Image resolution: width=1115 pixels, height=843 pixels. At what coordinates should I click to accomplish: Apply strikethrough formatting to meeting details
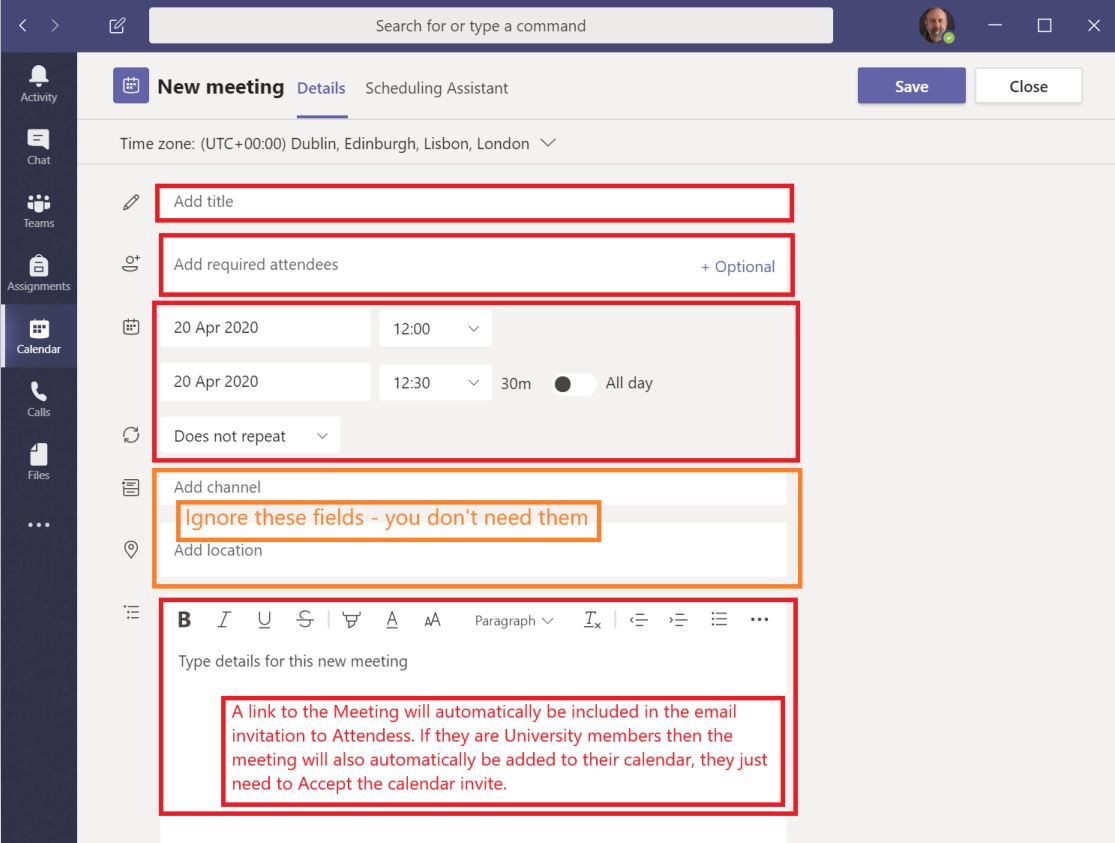click(x=304, y=620)
